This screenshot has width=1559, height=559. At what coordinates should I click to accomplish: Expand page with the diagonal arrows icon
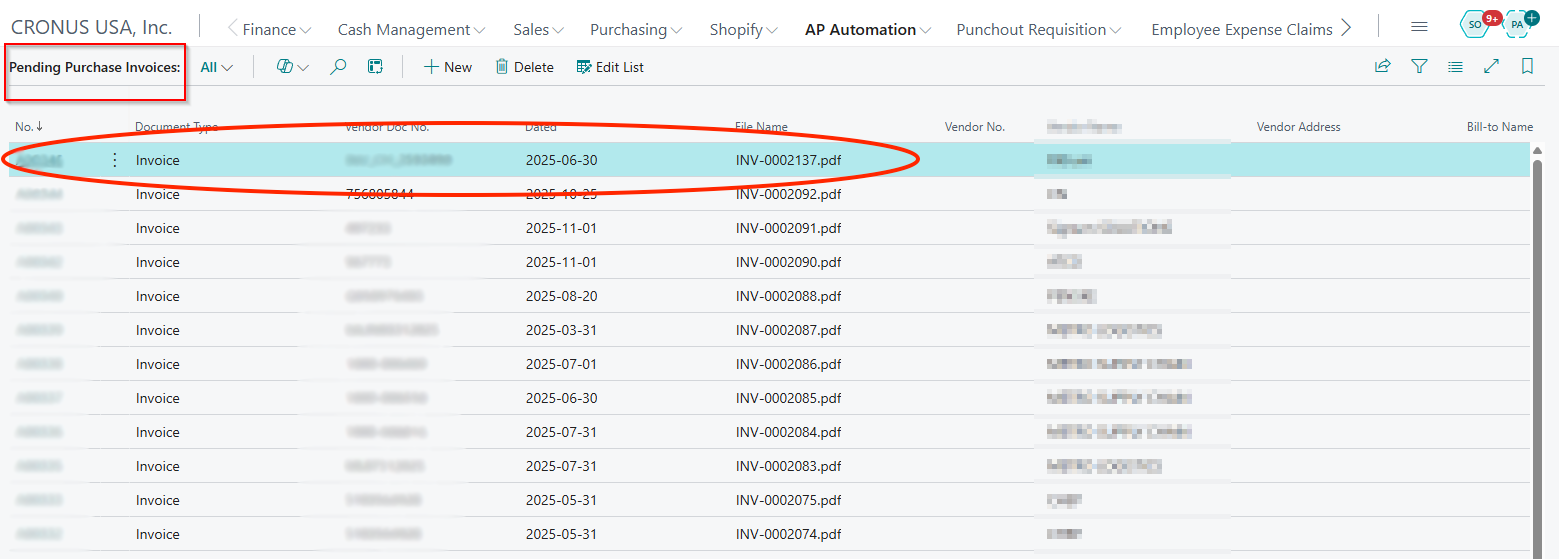pos(1491,67)
